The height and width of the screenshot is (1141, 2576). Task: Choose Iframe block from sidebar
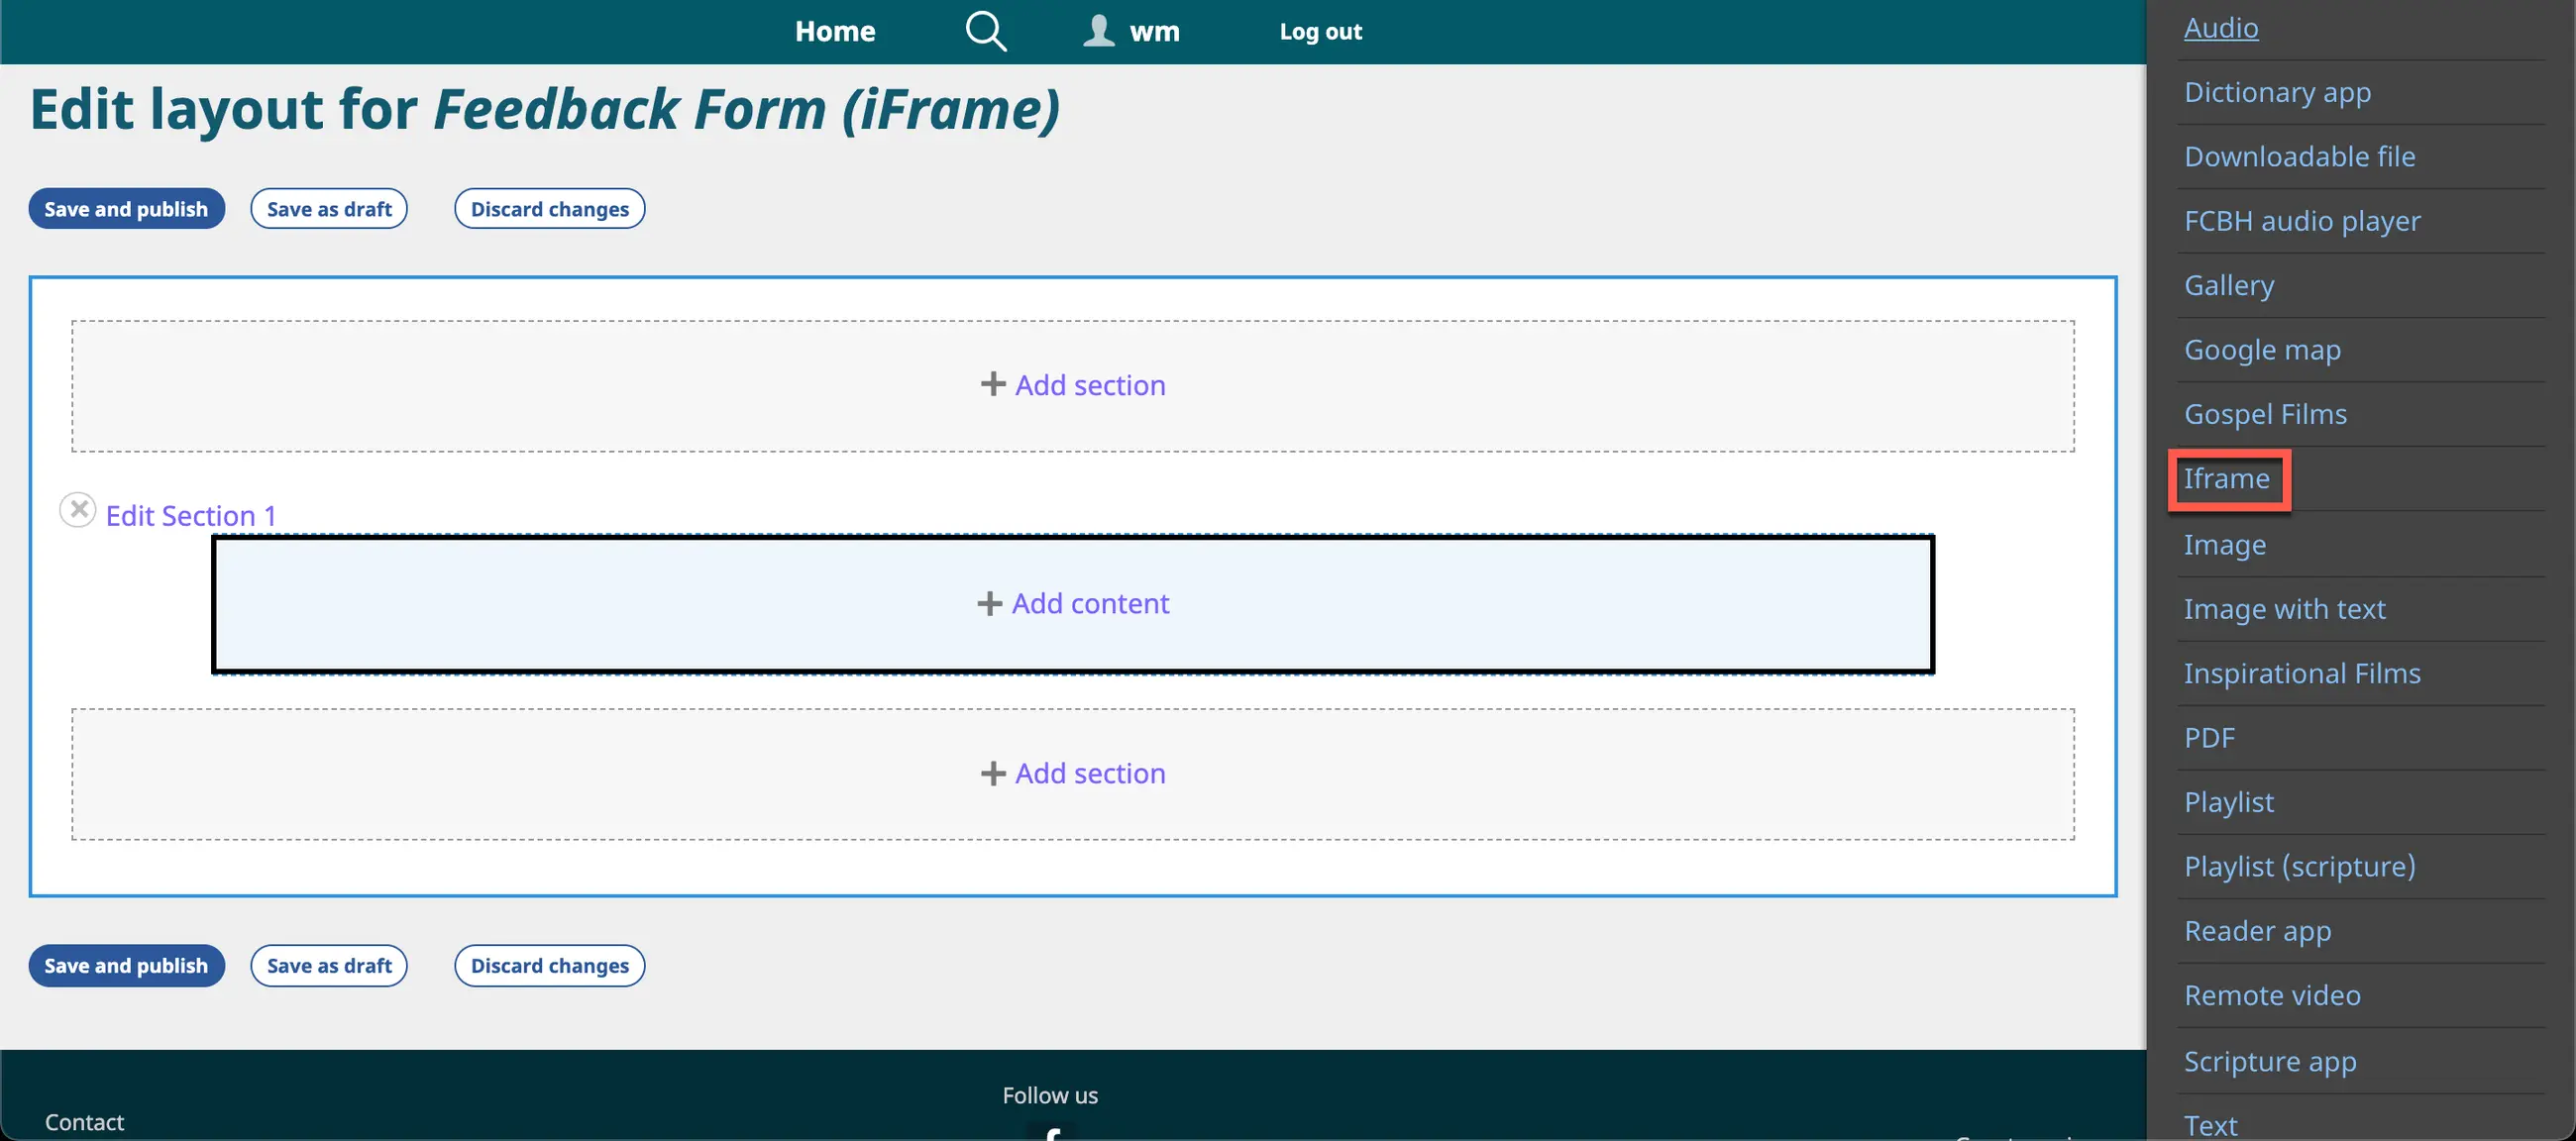point(2227,479)
